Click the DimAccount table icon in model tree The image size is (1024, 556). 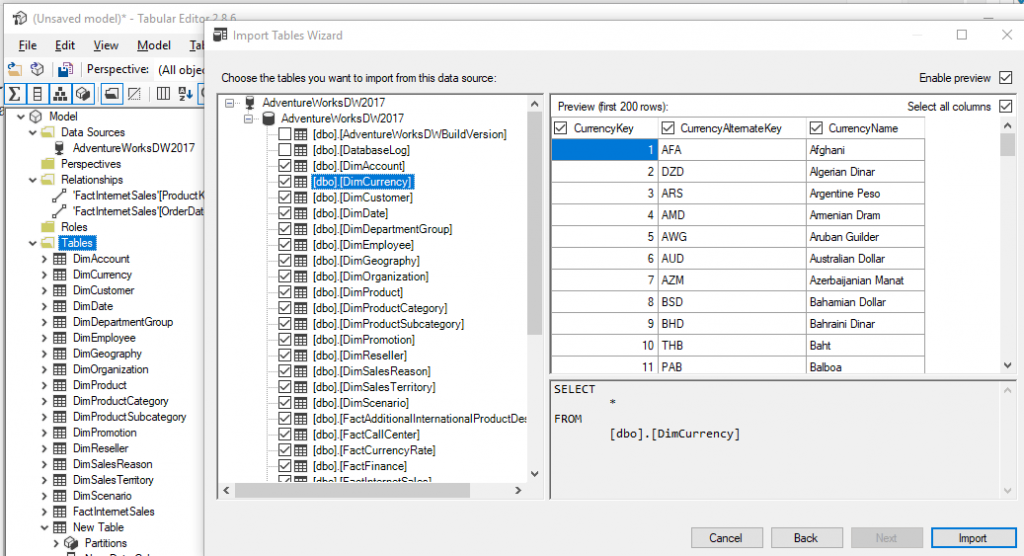coord(59,259)
